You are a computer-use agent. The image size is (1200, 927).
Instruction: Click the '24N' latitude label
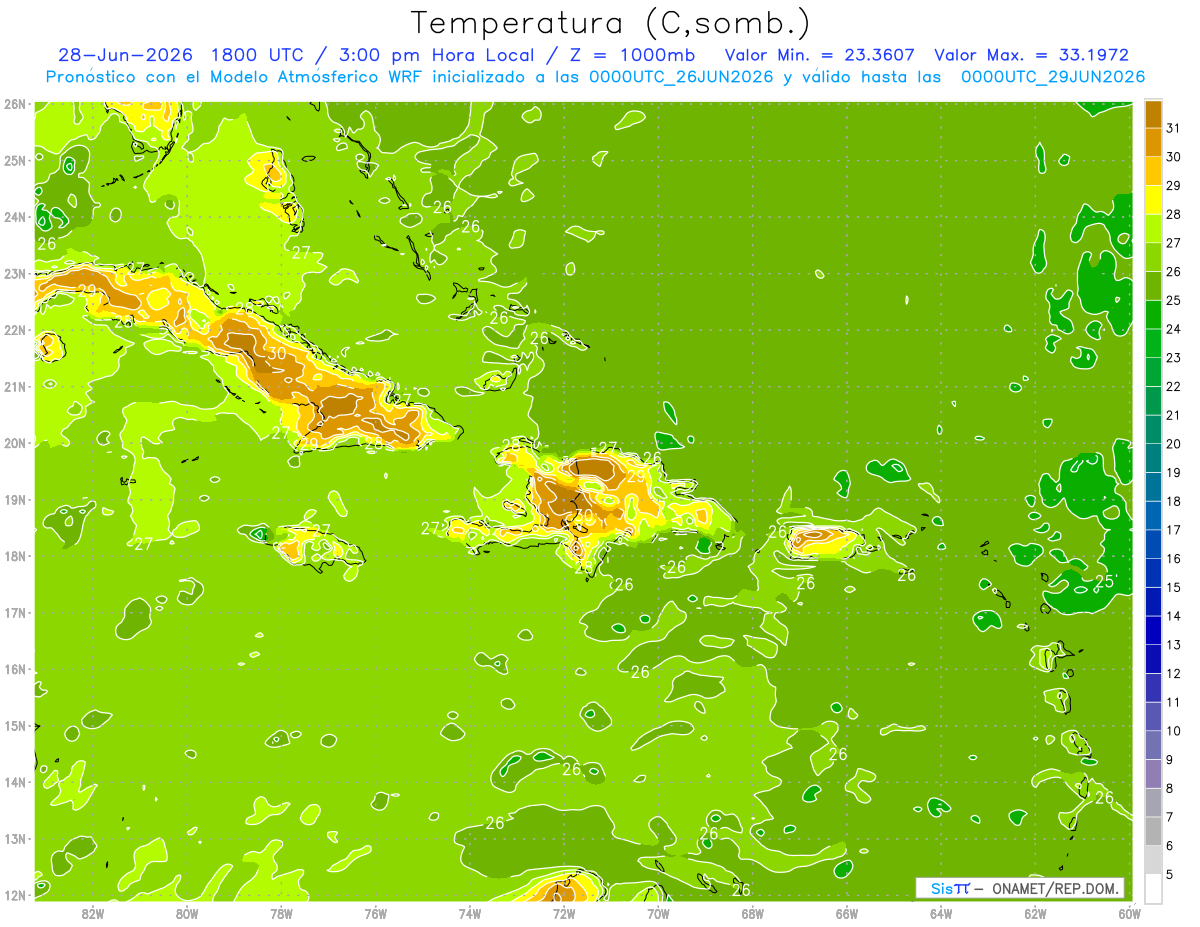[14, 217]
